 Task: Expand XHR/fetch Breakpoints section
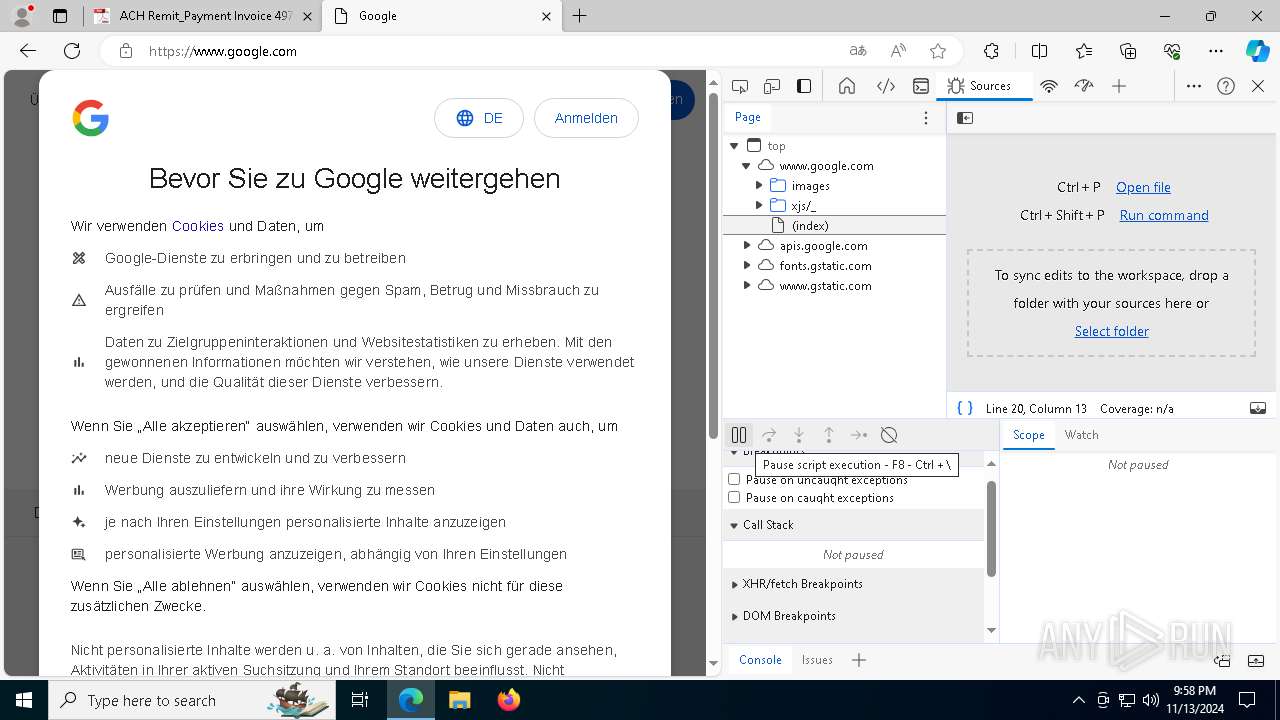[853, 584]
